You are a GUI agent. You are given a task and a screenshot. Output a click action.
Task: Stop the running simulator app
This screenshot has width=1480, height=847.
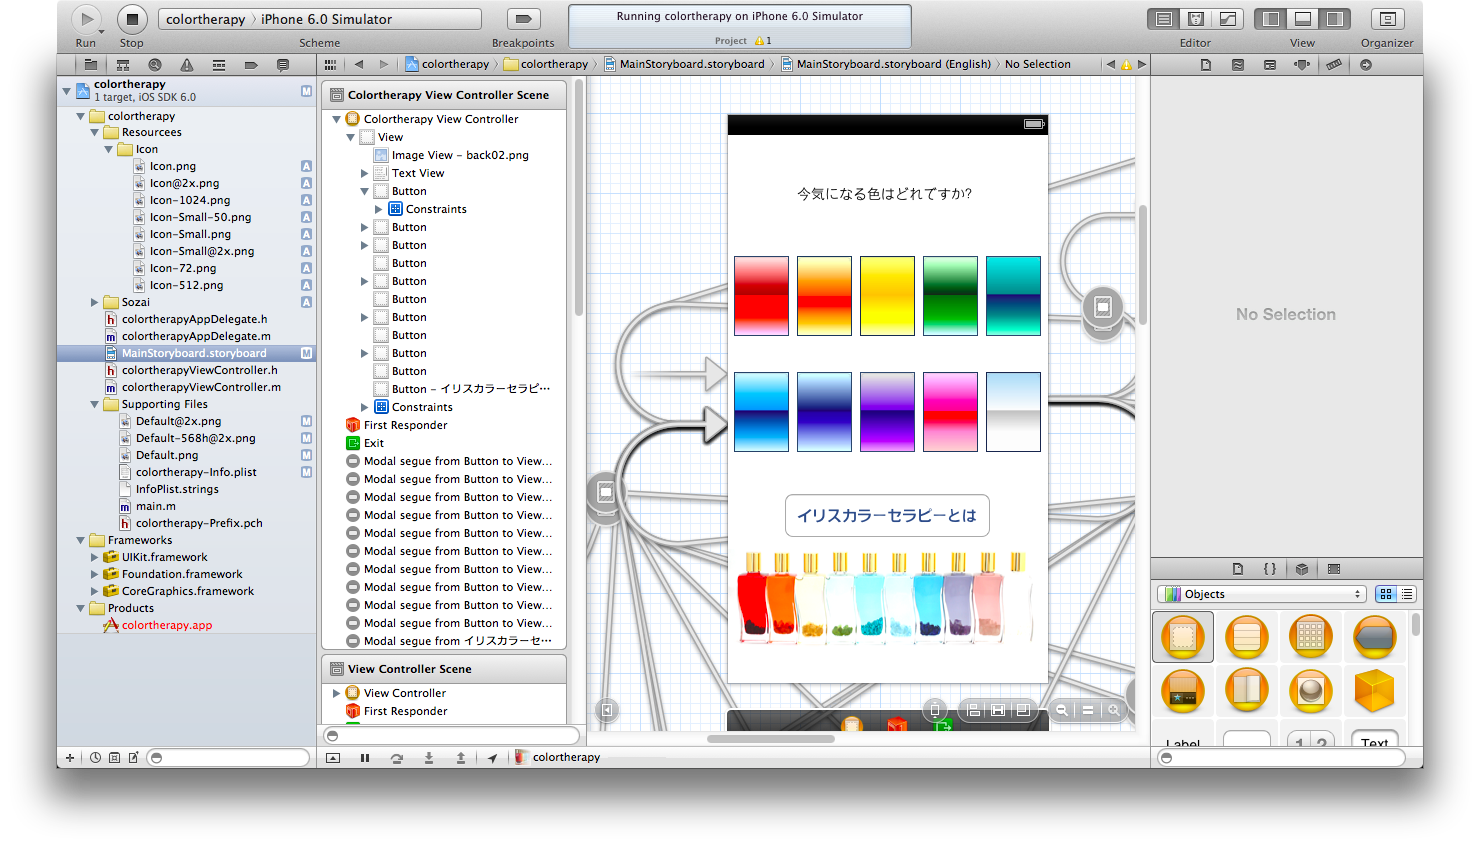132,19
